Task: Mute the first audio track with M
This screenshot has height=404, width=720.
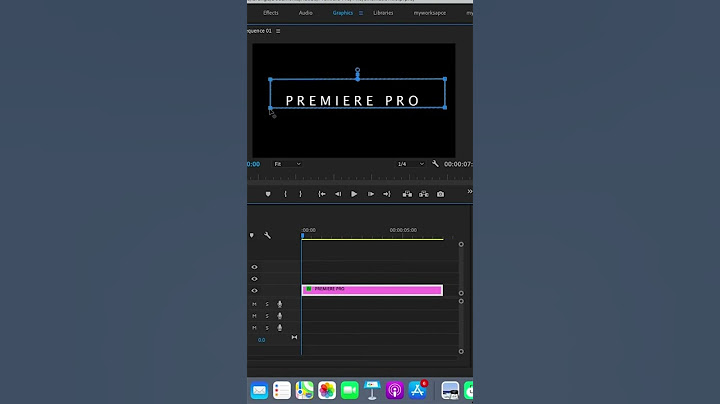Action: coord(254,304)
